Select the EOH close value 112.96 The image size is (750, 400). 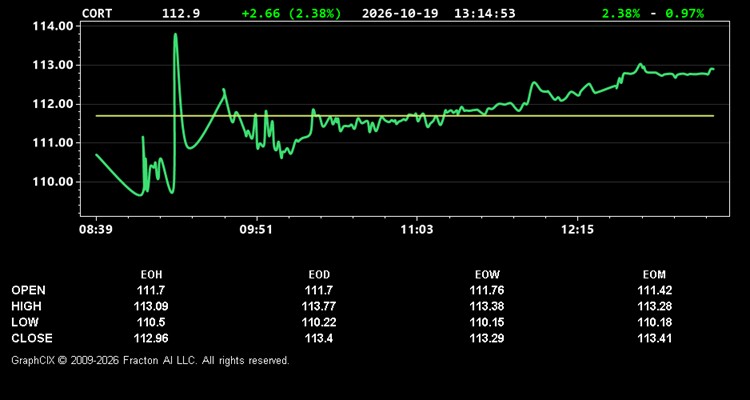(x=151, y=338)
